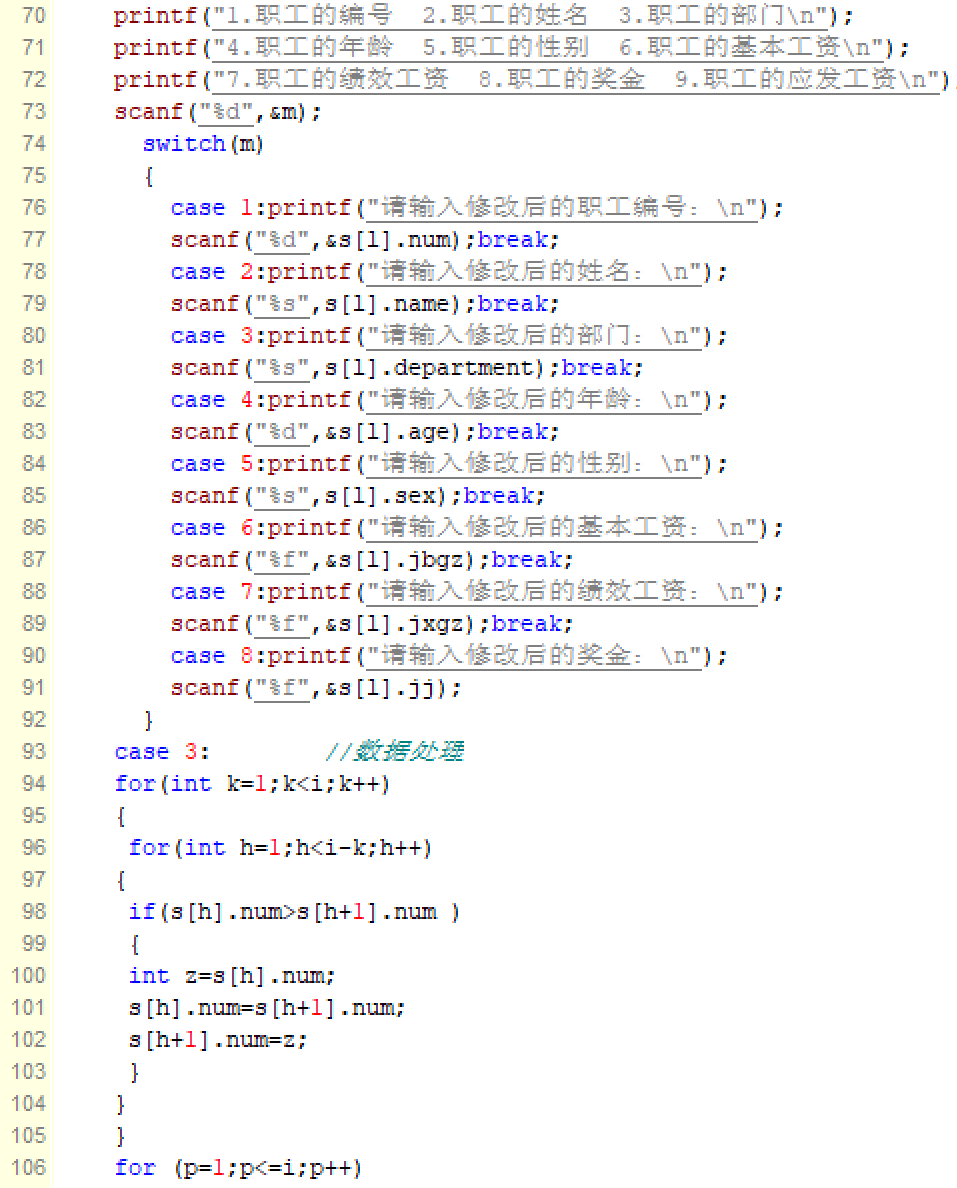The image size is (957, 1188).
Task: Click line number 70 in the gutter
Action: coord(33,15)
